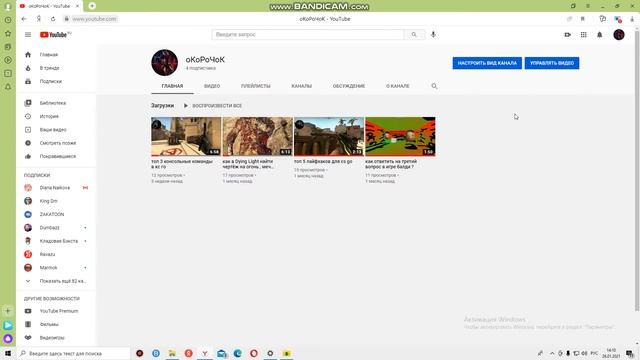Image resolution: width=640 pixels, height=360 pixels.
Task: Open subscription channel Marmok
Action: tap(56, 268)
